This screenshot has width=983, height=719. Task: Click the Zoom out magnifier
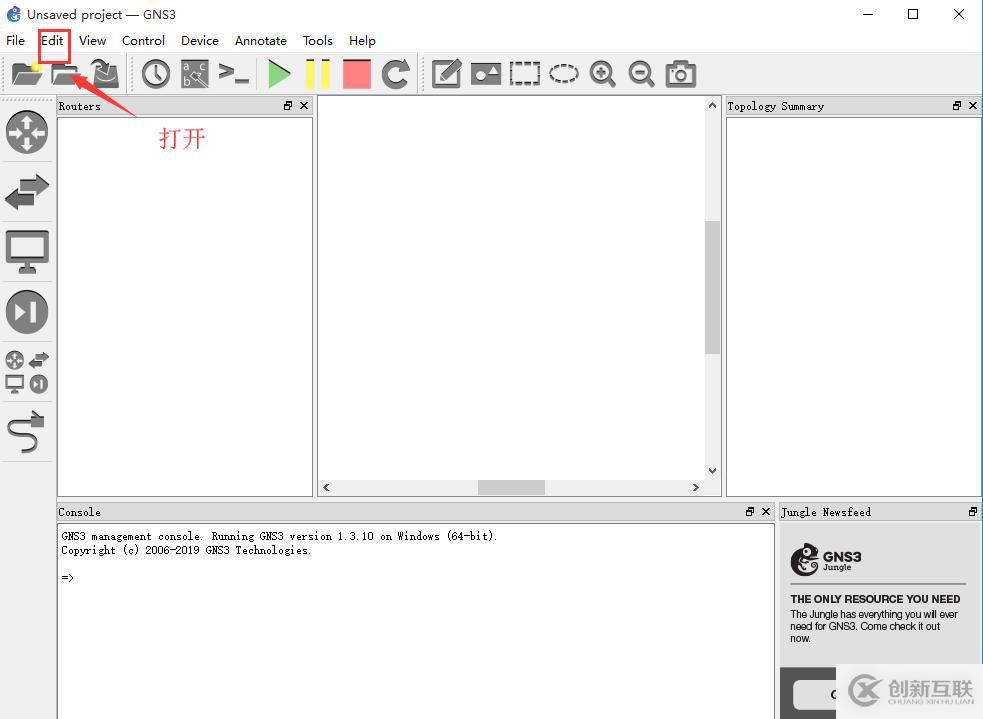point(641,74)
